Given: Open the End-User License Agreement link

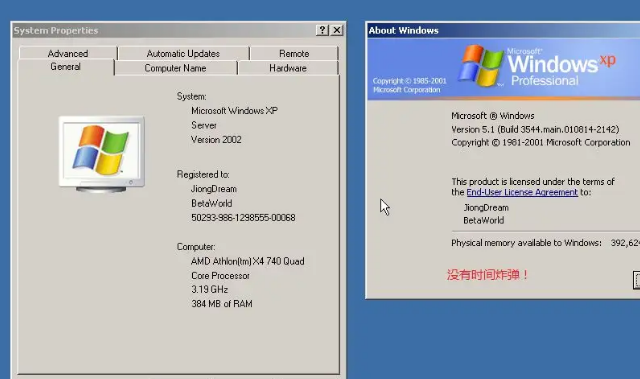Looking at the screenshot, I should 522,192.
